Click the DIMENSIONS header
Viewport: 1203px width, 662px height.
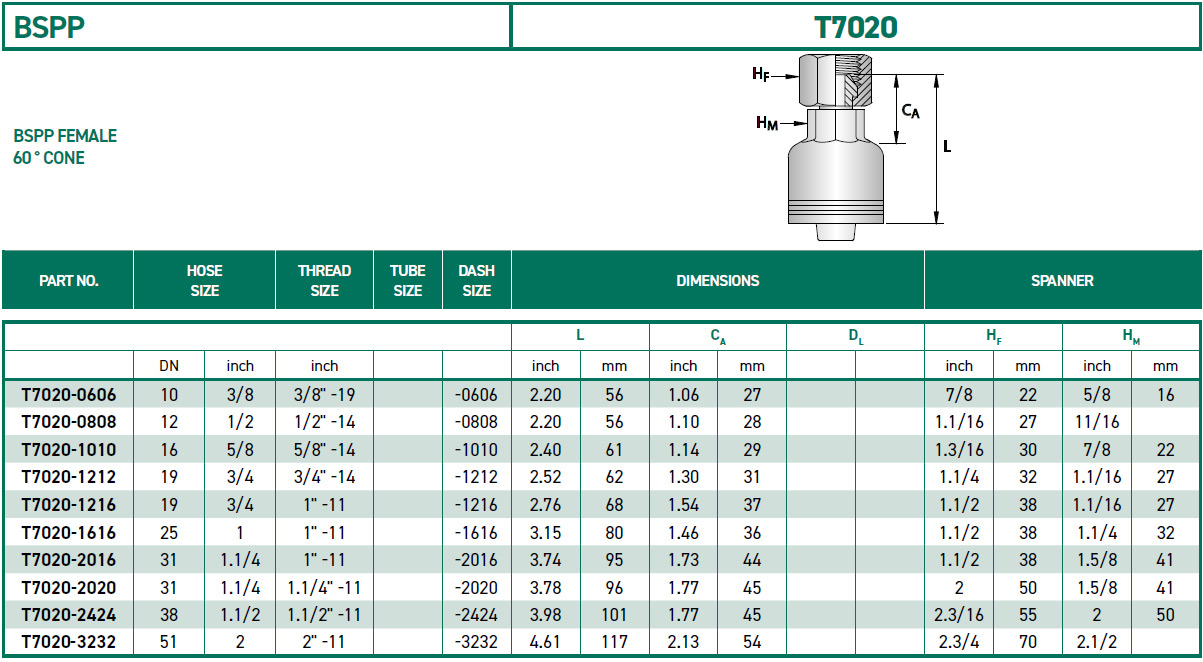coord(717,281)
